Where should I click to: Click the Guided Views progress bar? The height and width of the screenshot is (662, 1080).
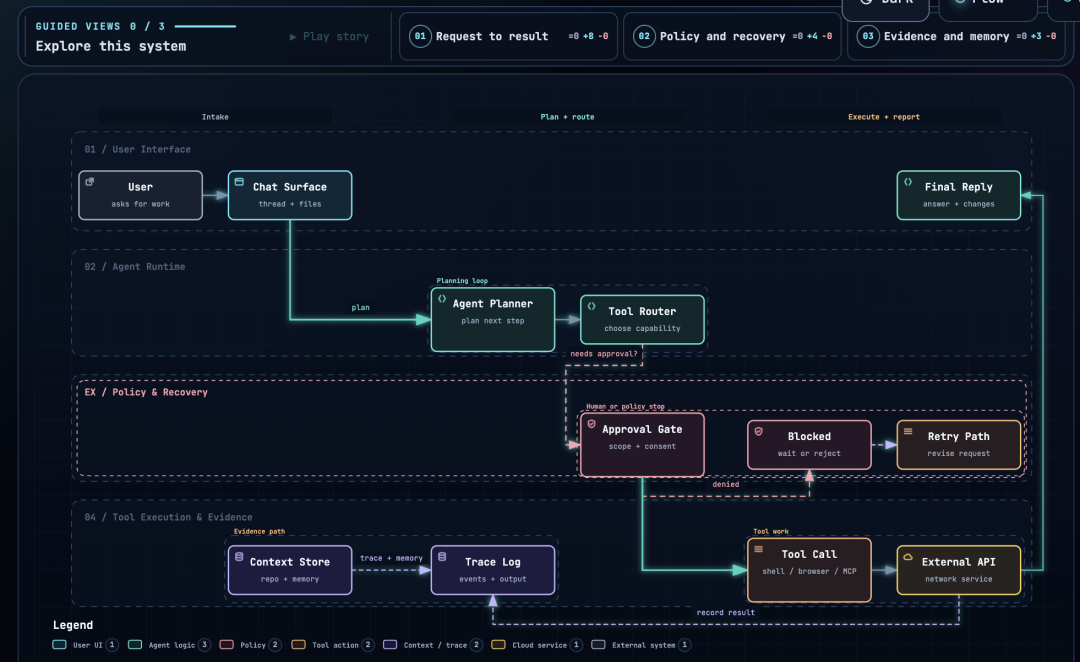205,26
